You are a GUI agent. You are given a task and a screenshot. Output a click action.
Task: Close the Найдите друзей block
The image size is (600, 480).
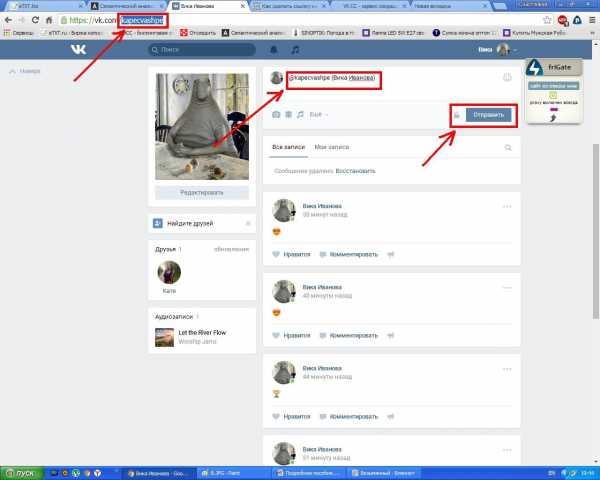point(248,223)
